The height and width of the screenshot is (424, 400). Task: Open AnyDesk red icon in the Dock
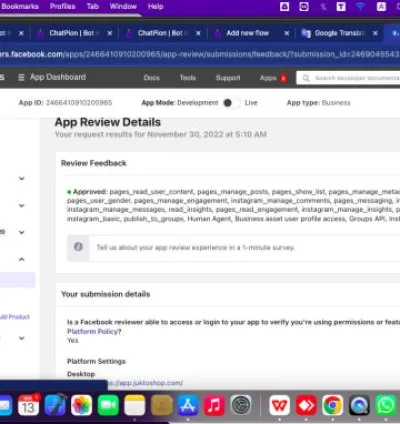(x=306, y=405)
